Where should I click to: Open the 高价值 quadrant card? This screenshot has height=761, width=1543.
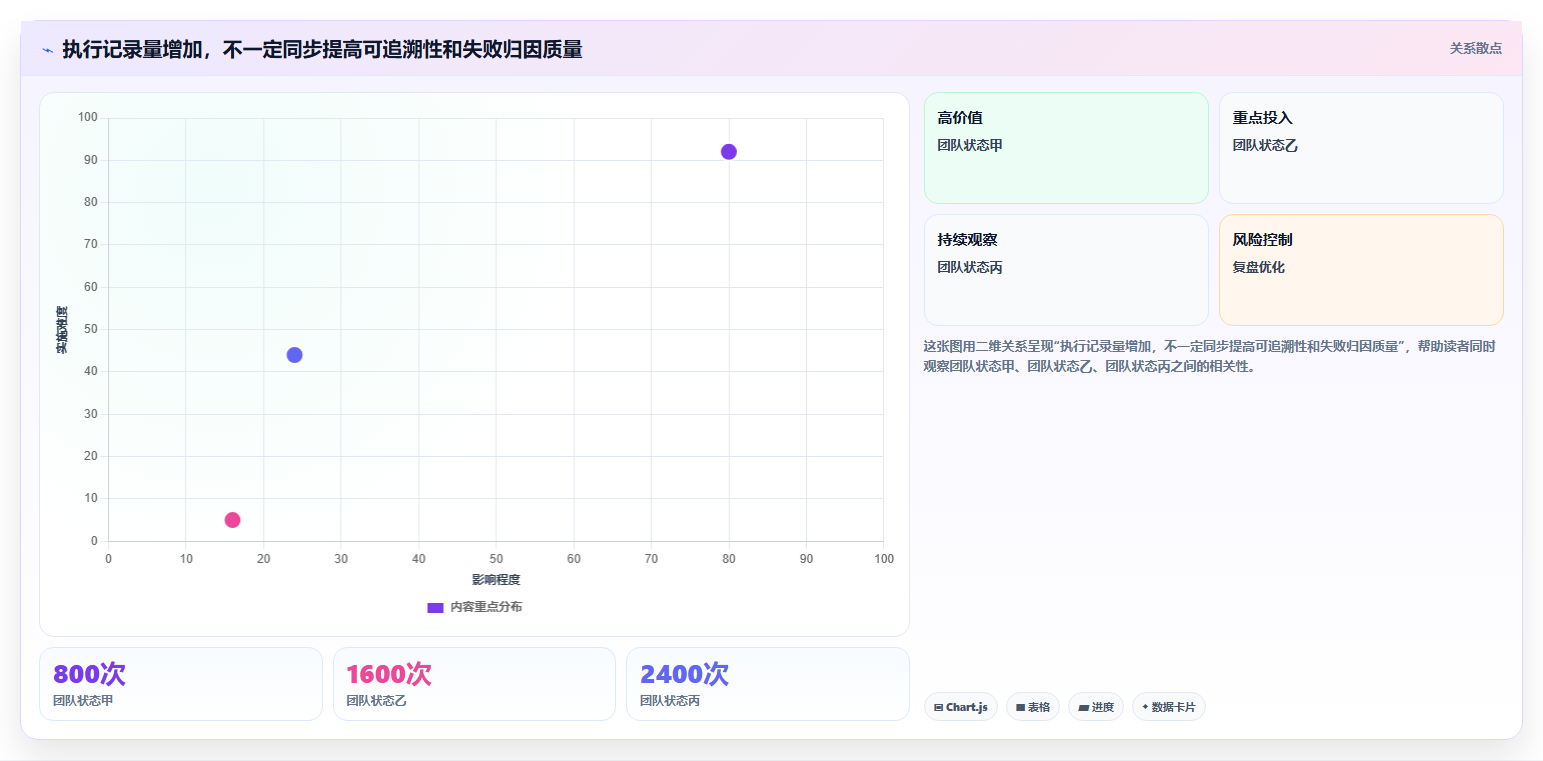1066,148
